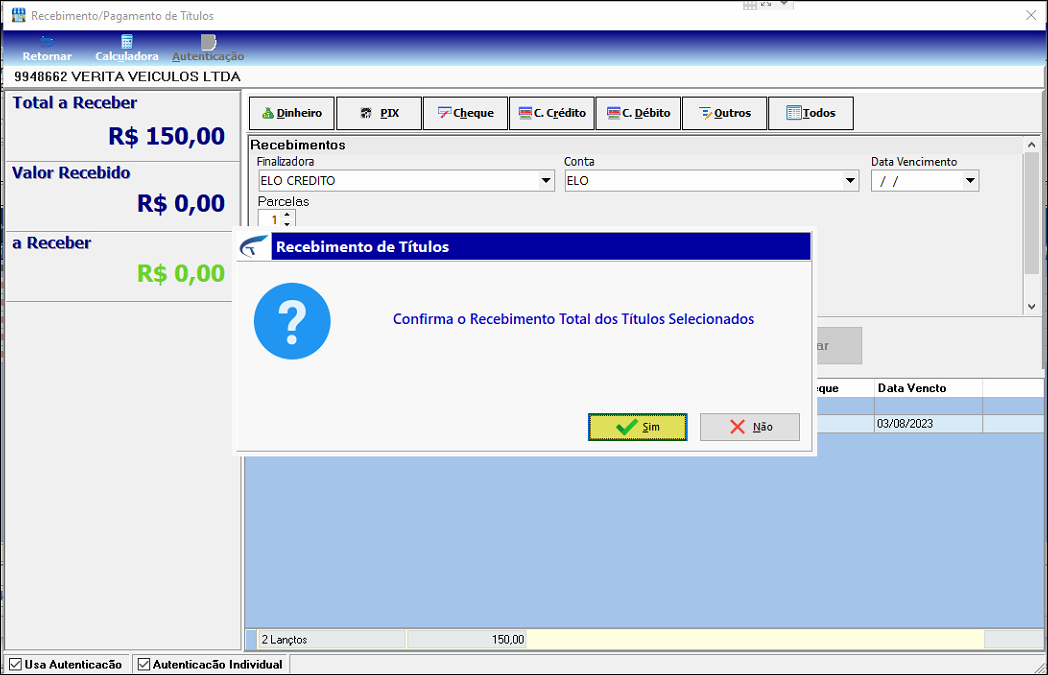The width and height of the screenshot is (1048, 675).
Task: Click the window app icon in title bar
Action: pyautogui.click(x=19, y=15)
